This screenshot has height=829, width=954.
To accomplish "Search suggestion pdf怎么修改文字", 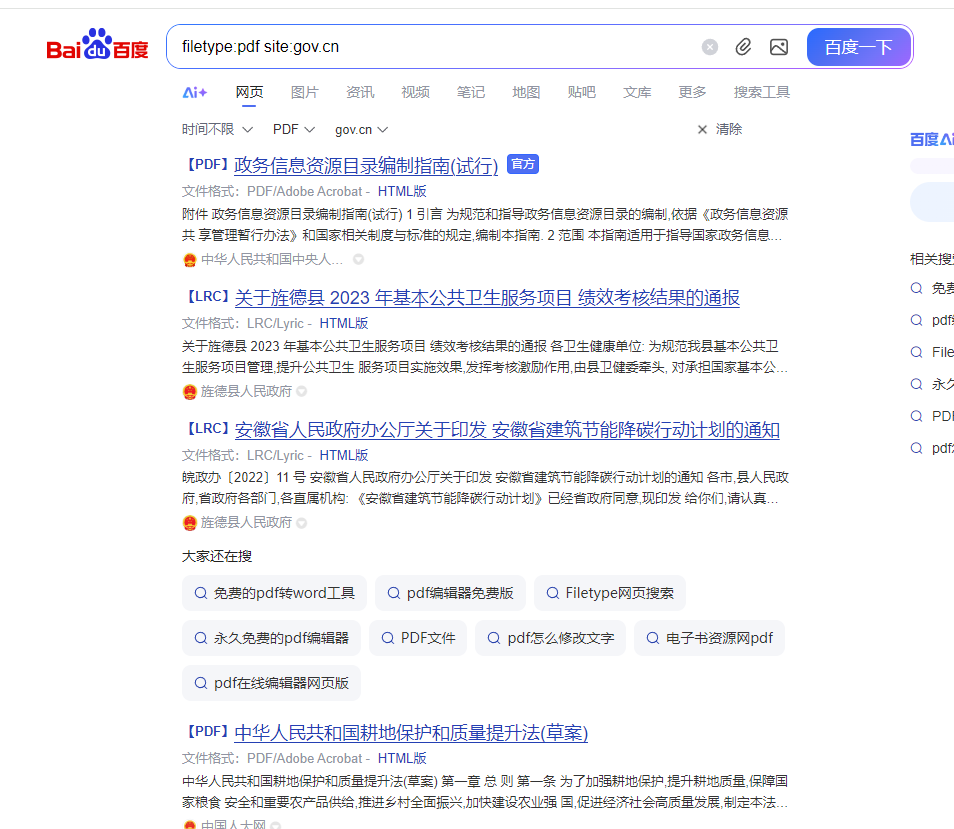I will (551, 638).
